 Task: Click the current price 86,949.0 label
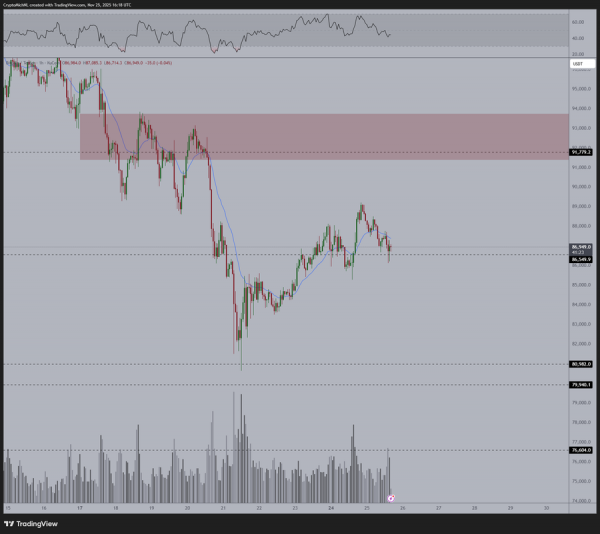click(x=581, y=247)
